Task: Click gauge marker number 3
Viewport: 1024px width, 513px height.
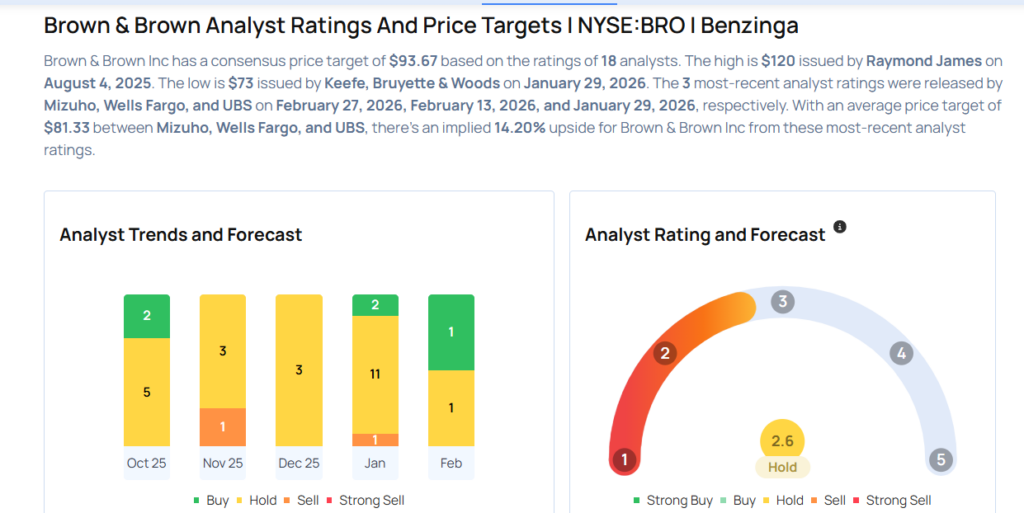Action: coord(783,301)
